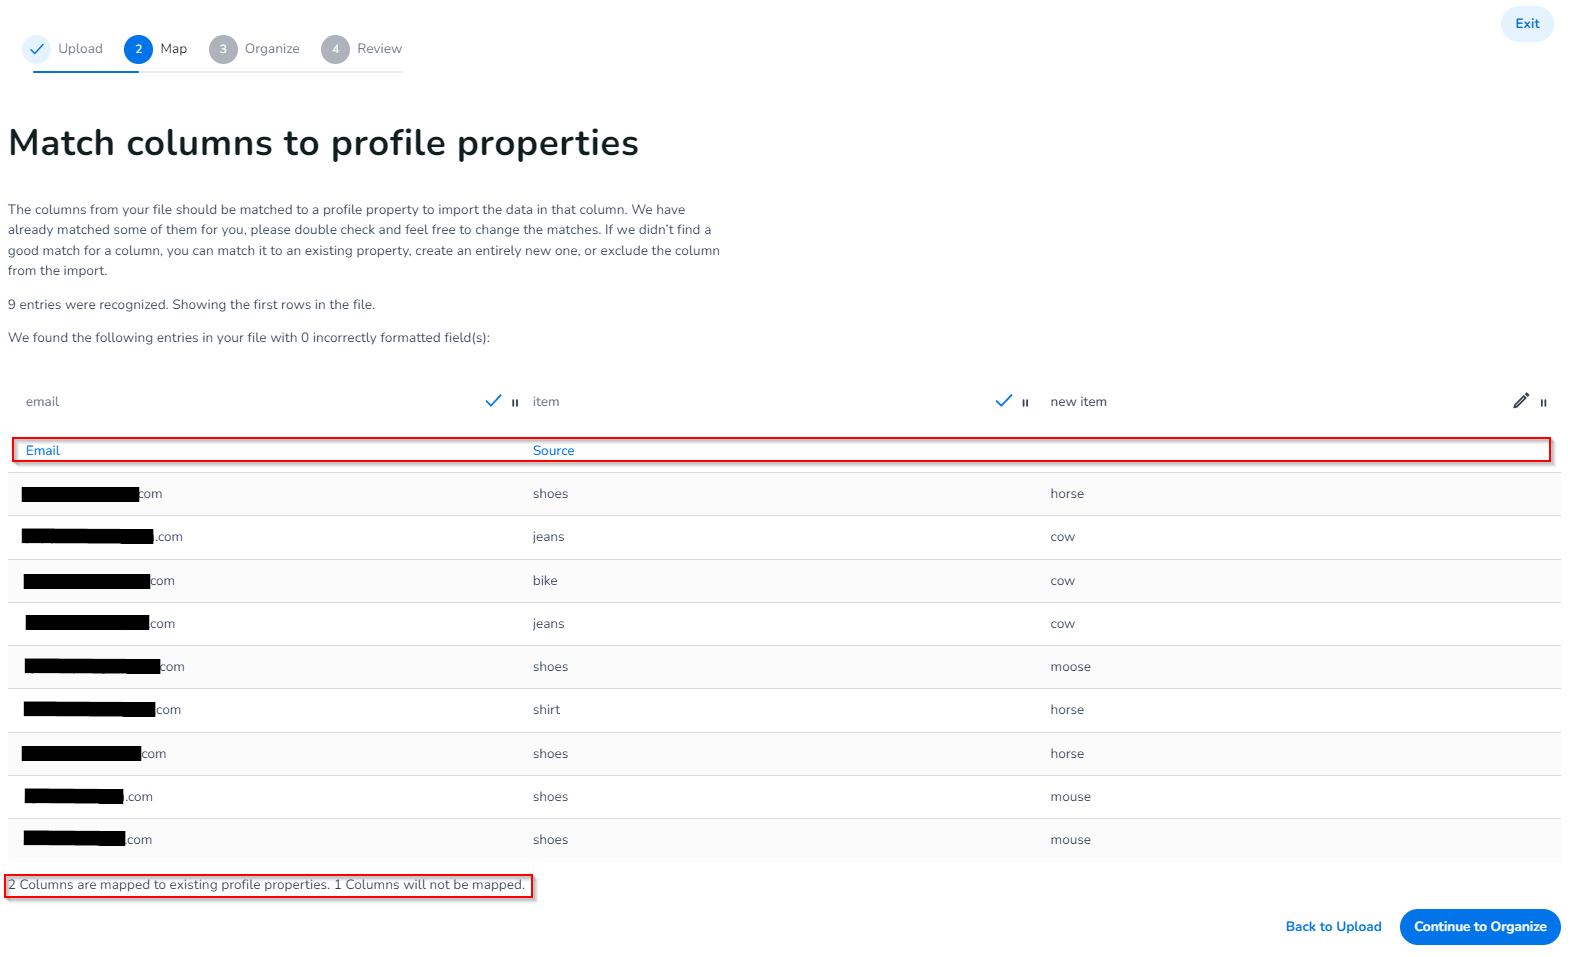This screenshot has width=1580, height=957.
Task: Click the pause-bars icon beside the item column
Action: pos(1025,403)
